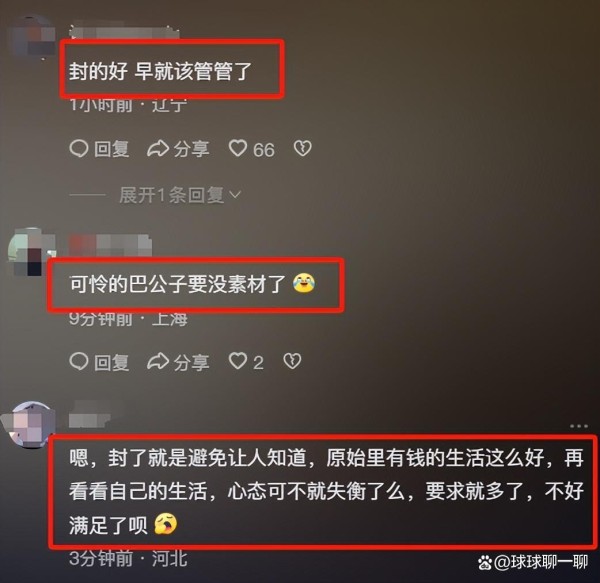Click the chevron next to 展开1条回复

(235, 195)
